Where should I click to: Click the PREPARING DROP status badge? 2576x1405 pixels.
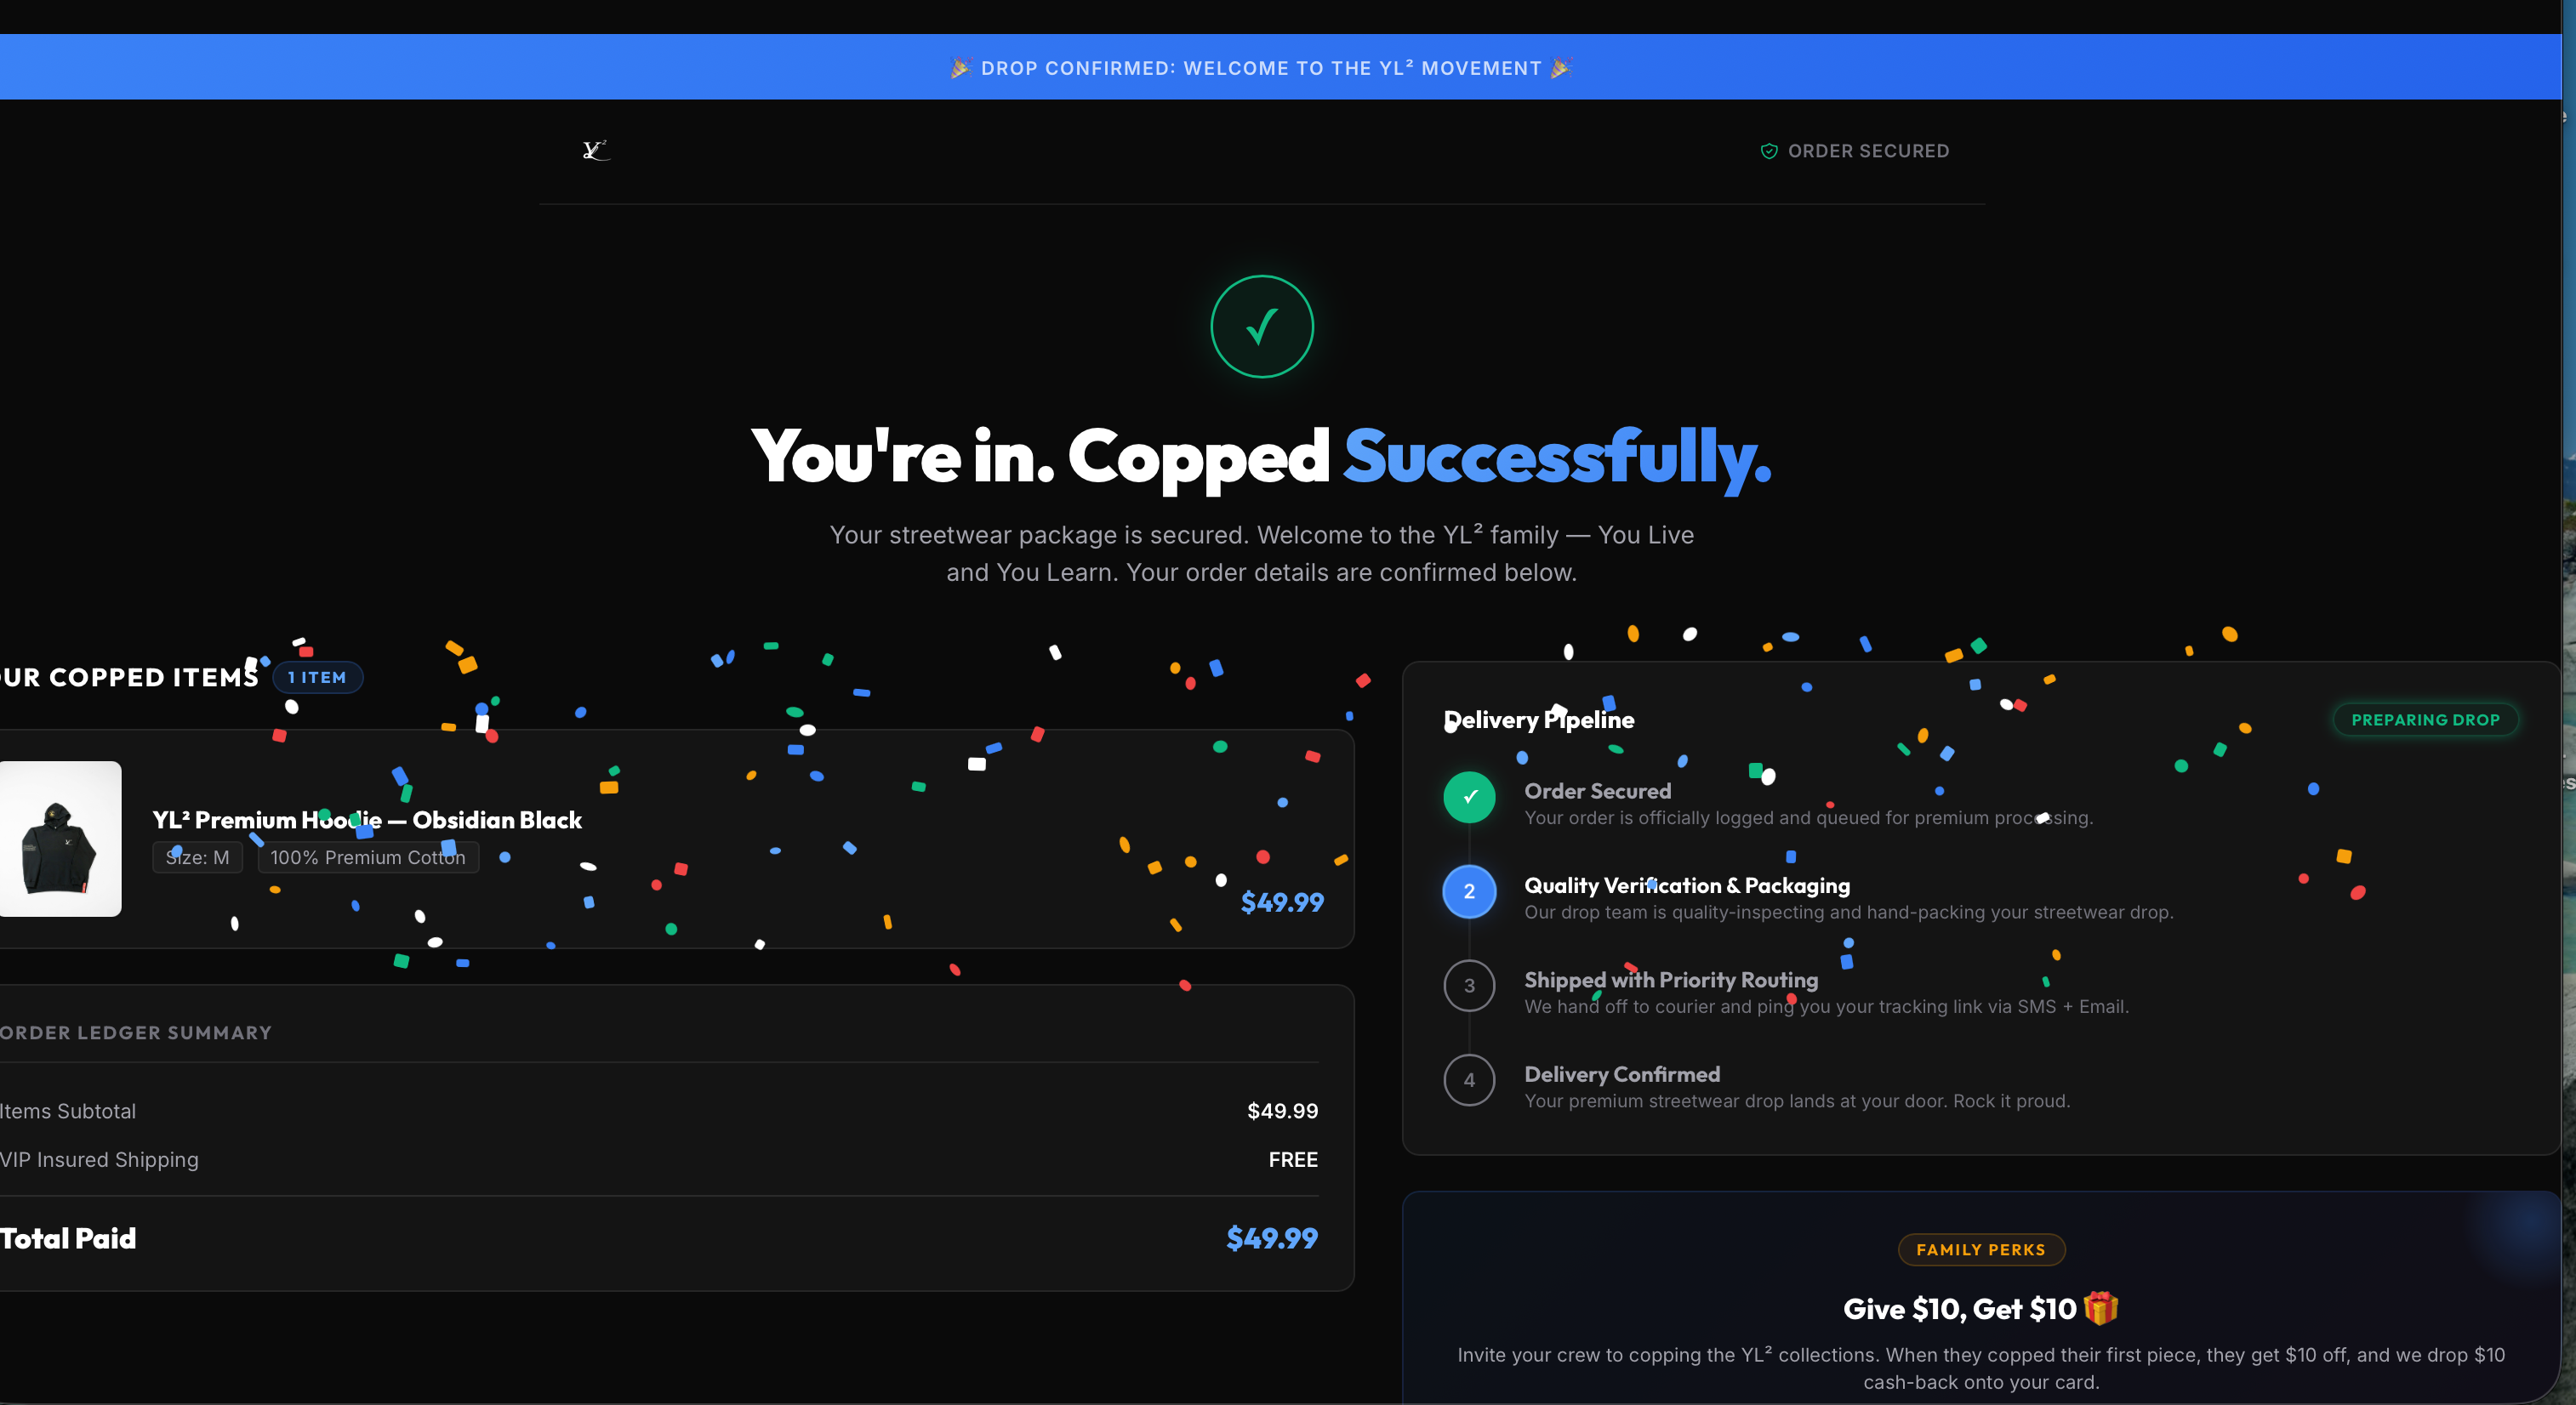[x=2425, y=720]
